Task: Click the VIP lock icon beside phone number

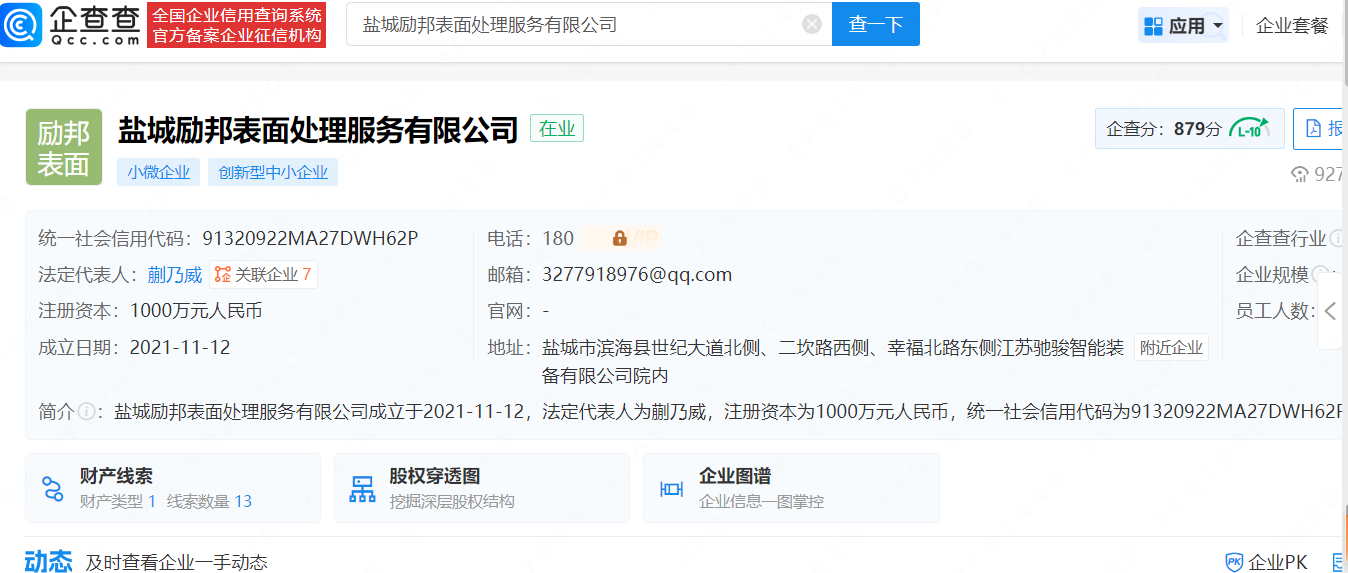Action: (x=620, y=239)
